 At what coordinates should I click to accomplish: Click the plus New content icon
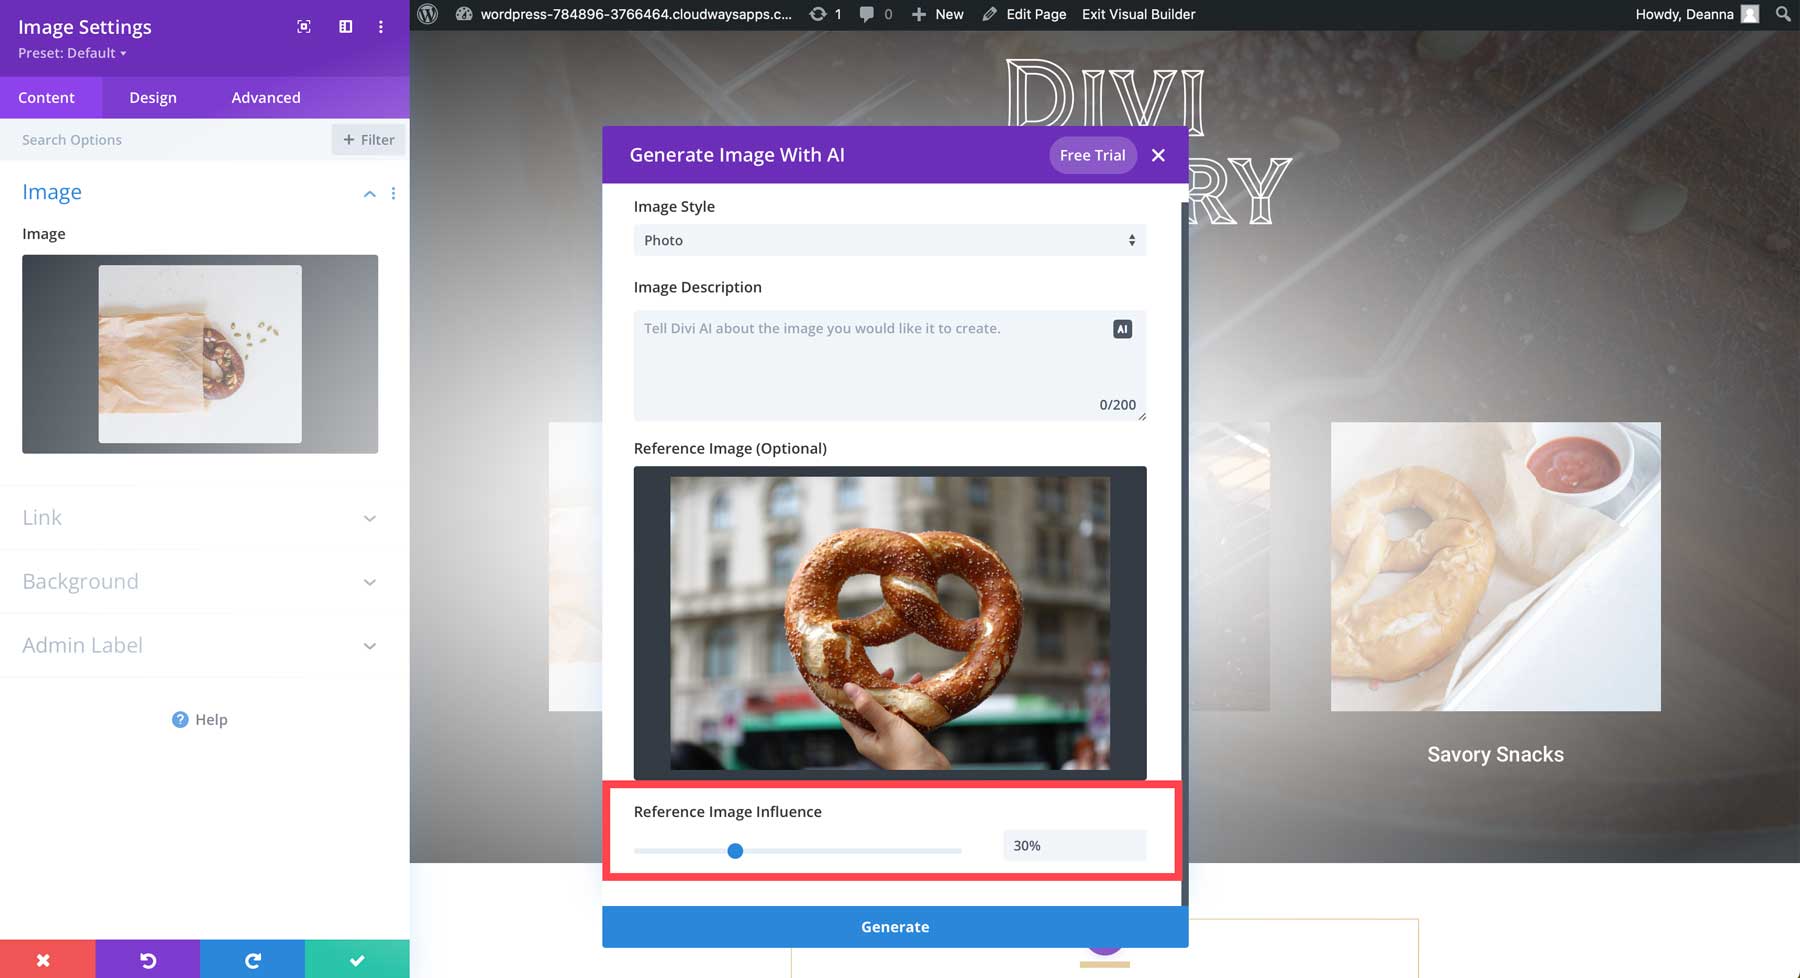919,14
